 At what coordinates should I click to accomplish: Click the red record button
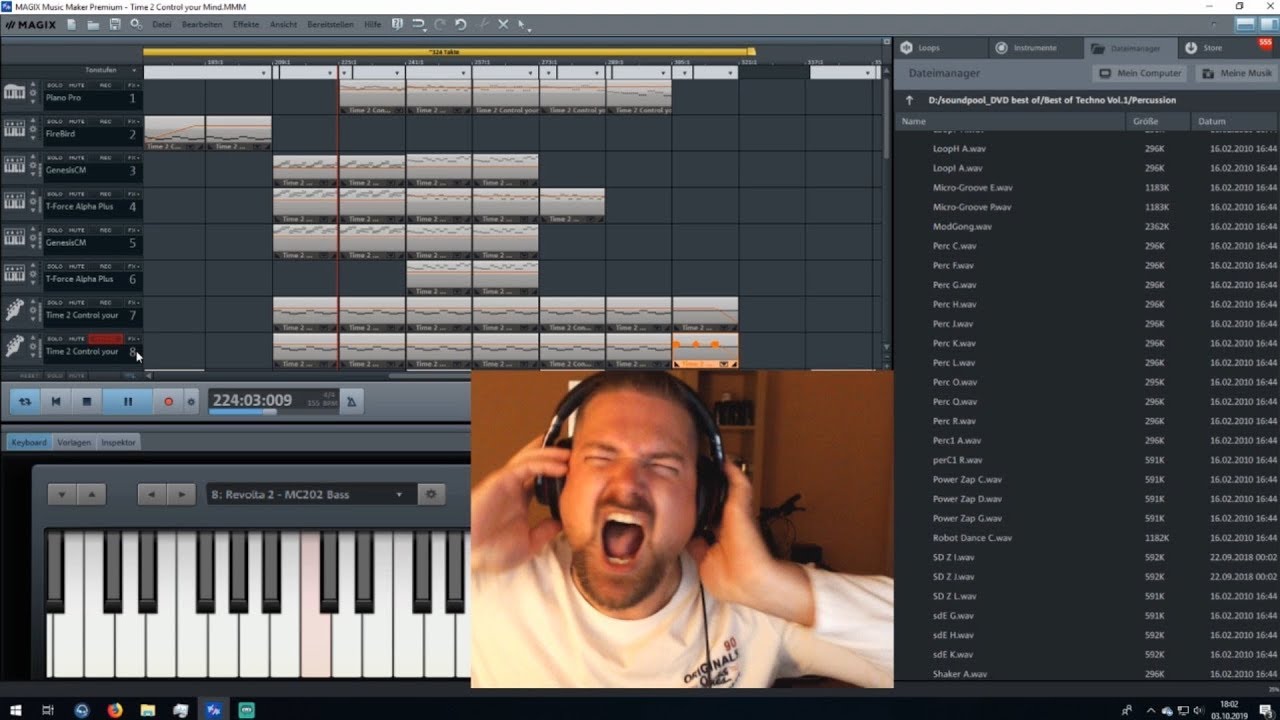click(x=168, y=402)
